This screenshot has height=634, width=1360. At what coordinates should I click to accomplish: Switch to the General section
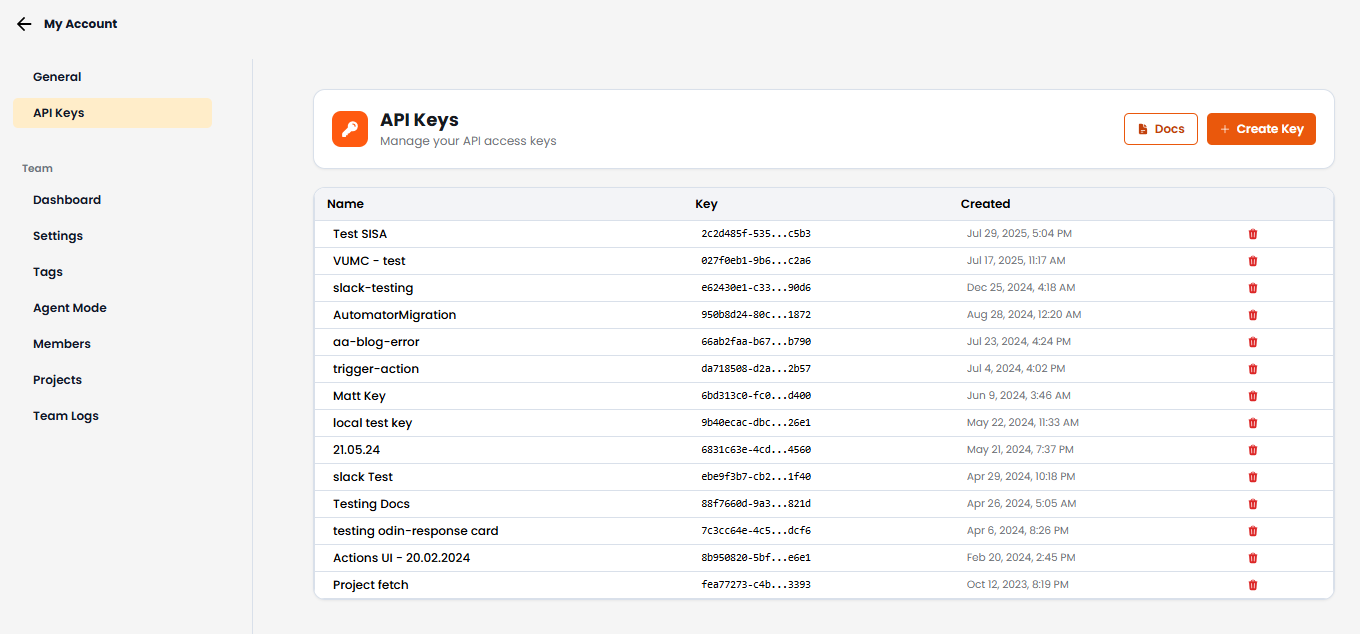57,76
